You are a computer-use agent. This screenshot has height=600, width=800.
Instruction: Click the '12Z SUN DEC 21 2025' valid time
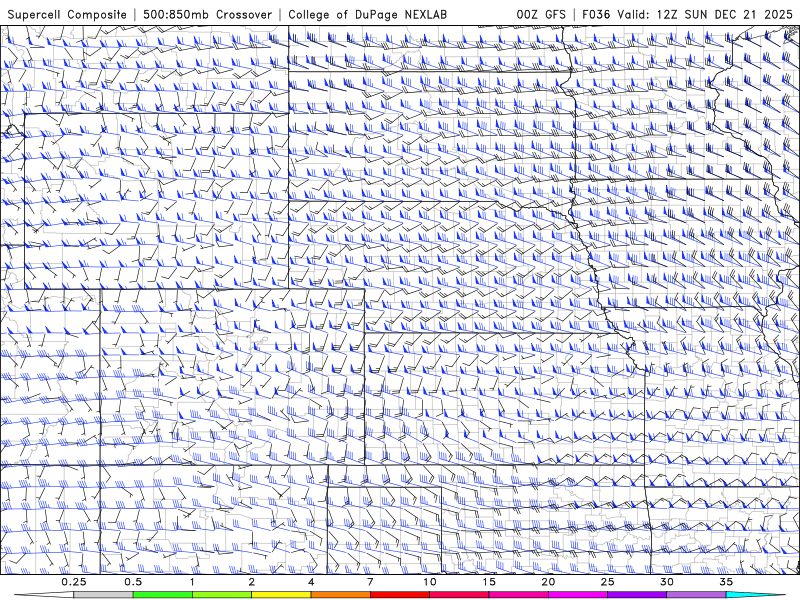[x=724, y=14]
